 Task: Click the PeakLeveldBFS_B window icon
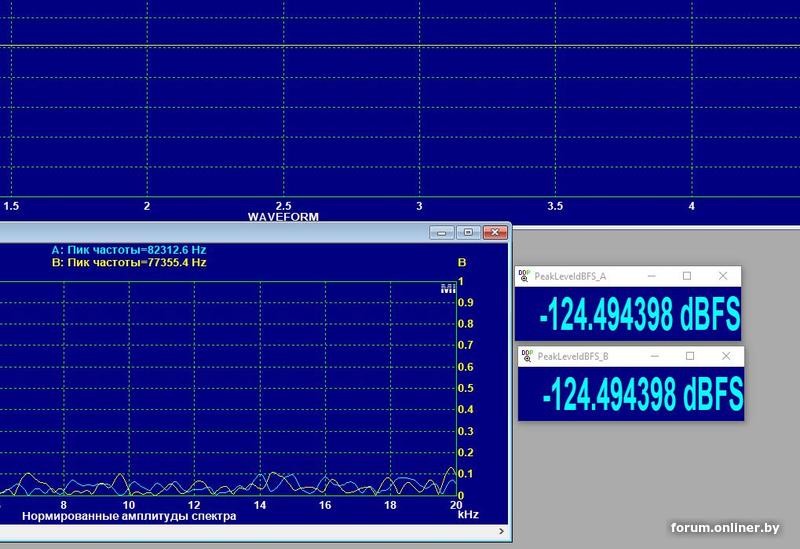click(x=527, y=356)
